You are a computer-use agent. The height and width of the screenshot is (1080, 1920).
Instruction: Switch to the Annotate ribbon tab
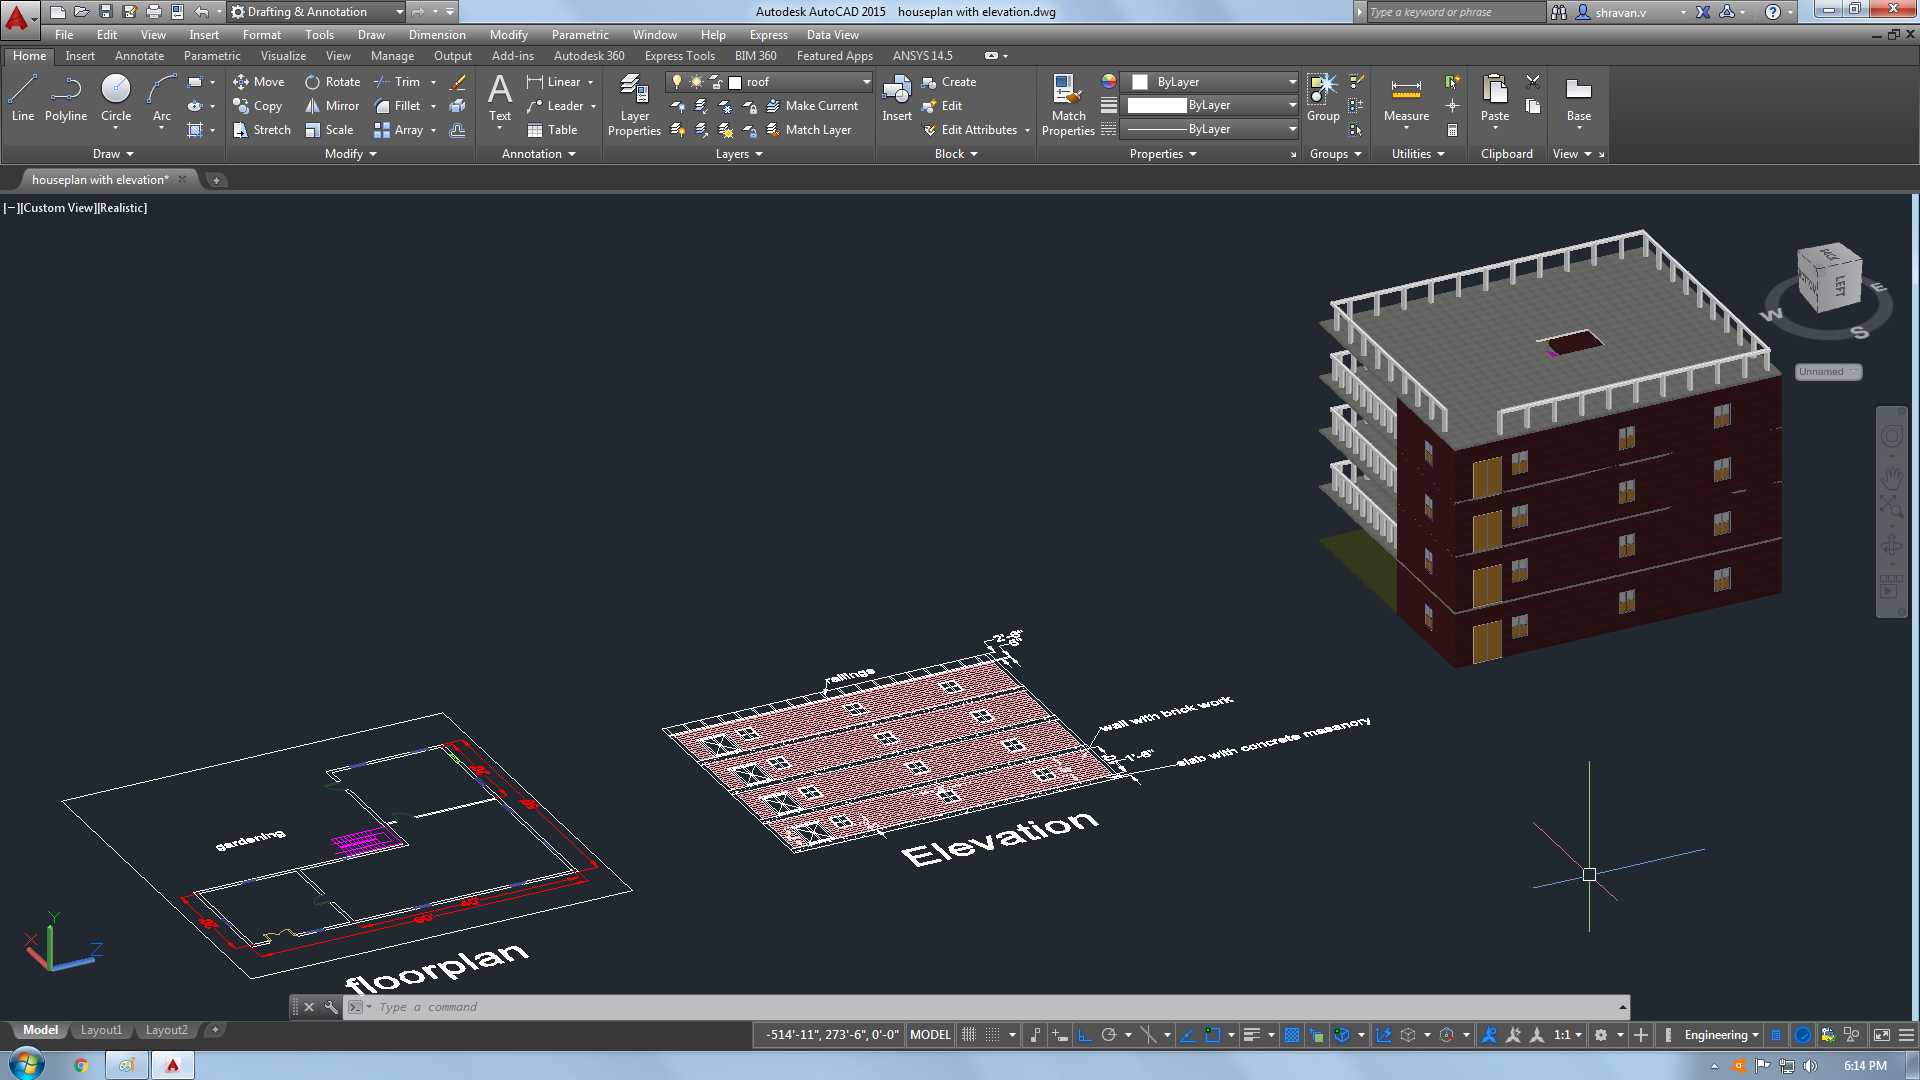(139, 56)
